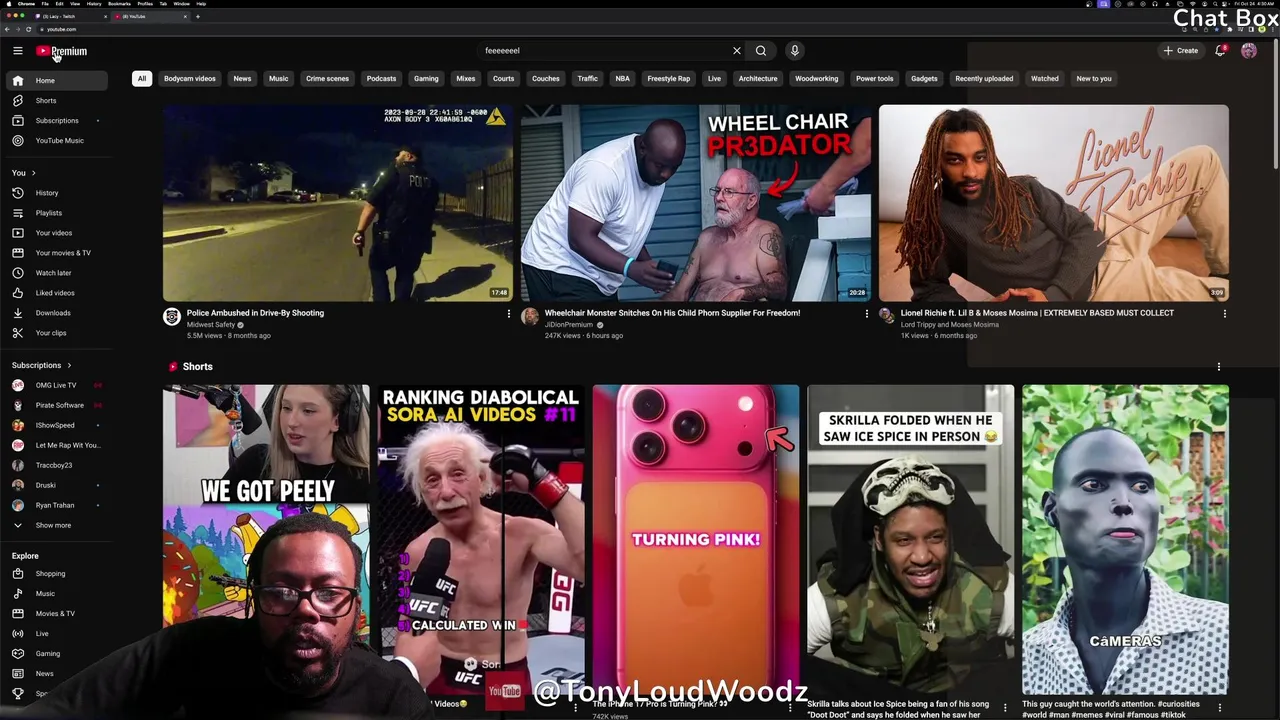Open YouTube Music in the sidebar

[55, 140]
